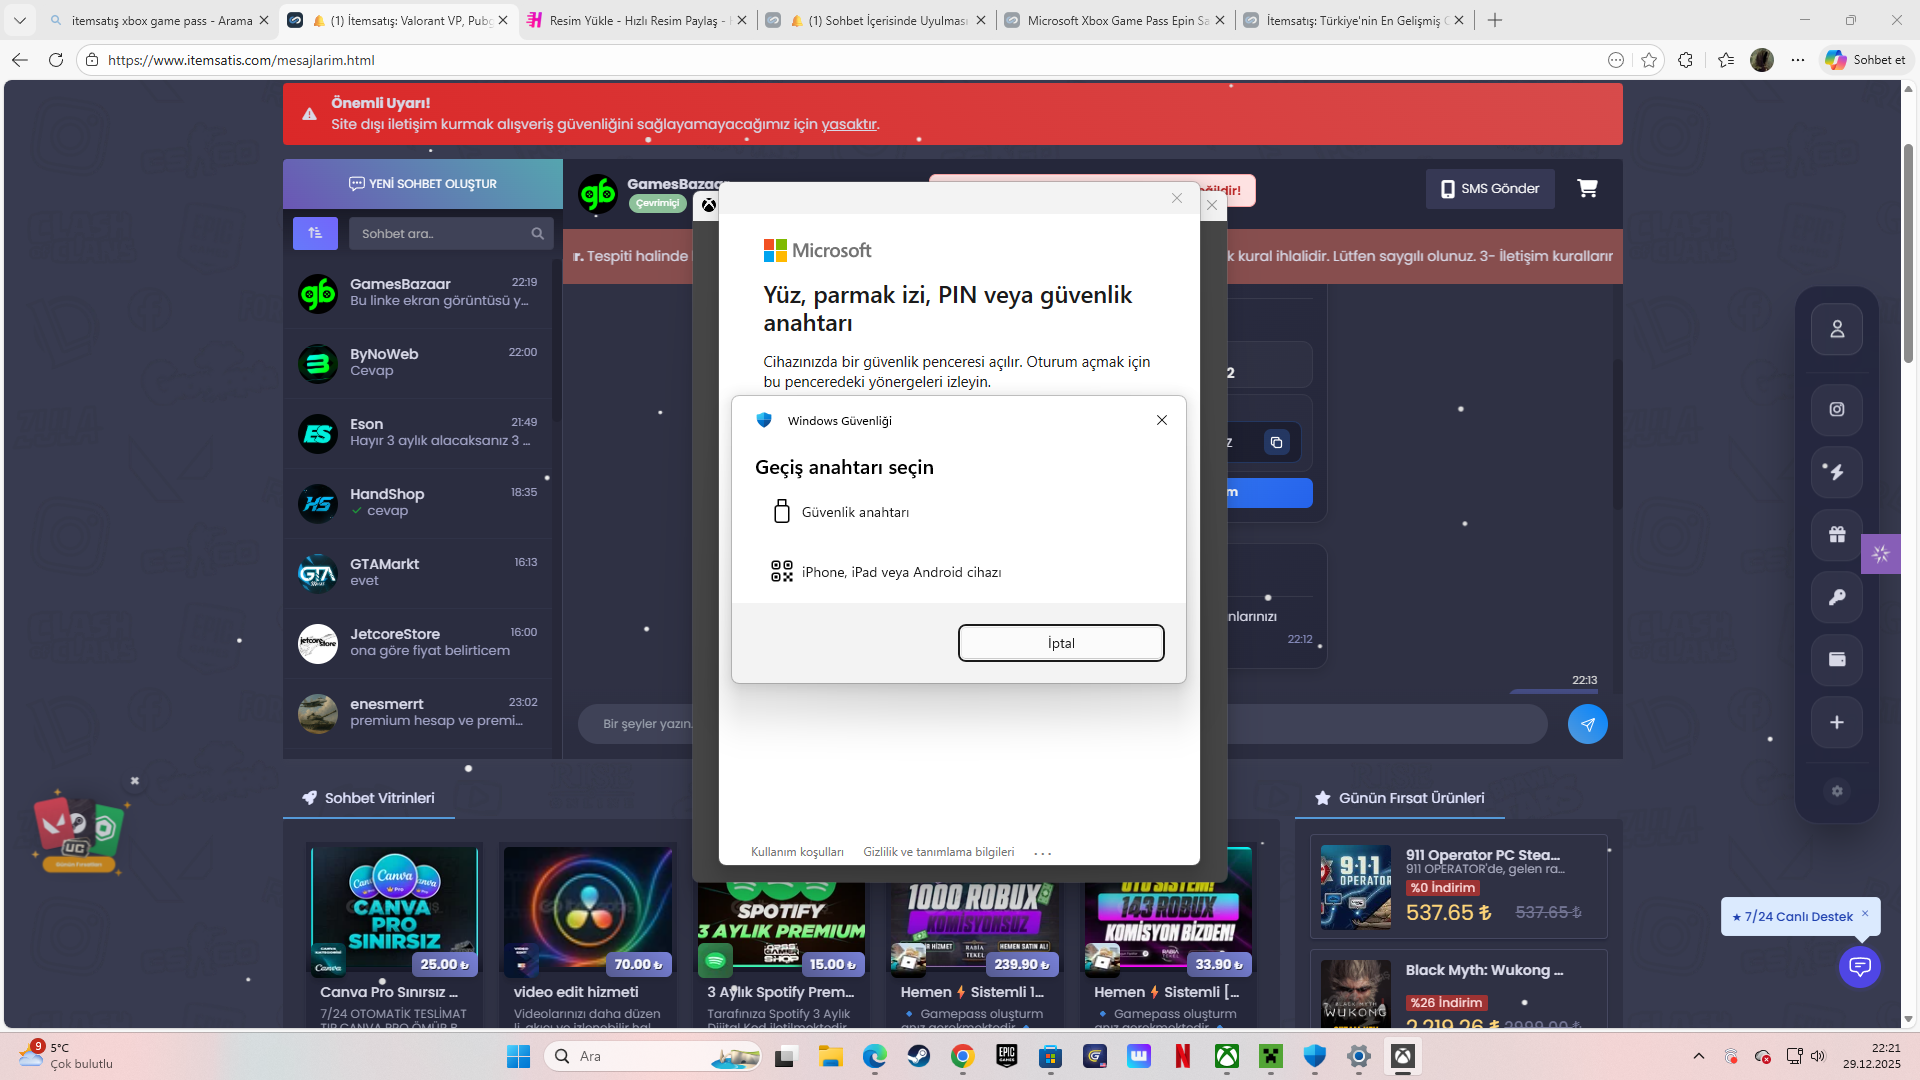Open Microsoft Store from the taskbar
Viewport: 1920px width, 1080px height.
[1049, 1056]
